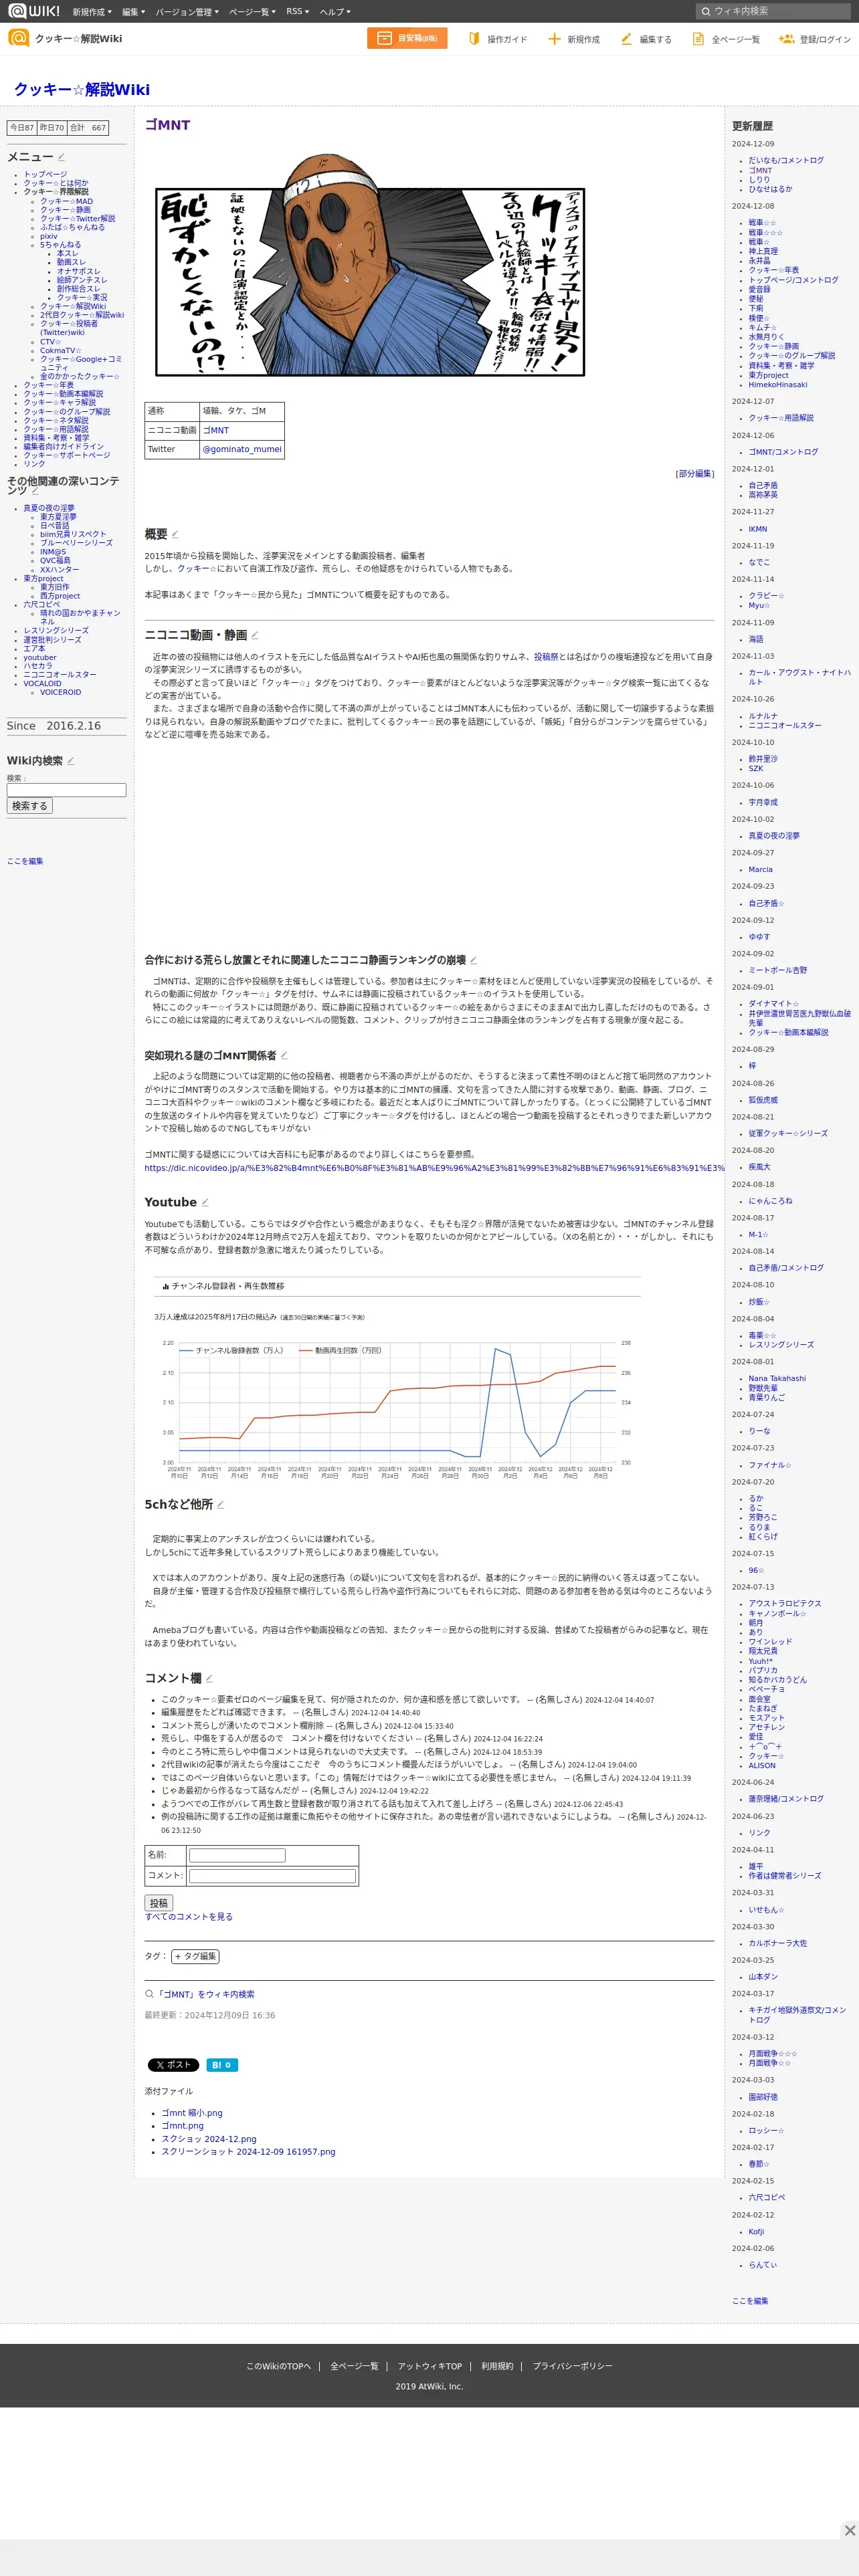The width and height of the screenshot is (859, 2576).
Task: Click the 名前 input field
Action: [237, 1855]
